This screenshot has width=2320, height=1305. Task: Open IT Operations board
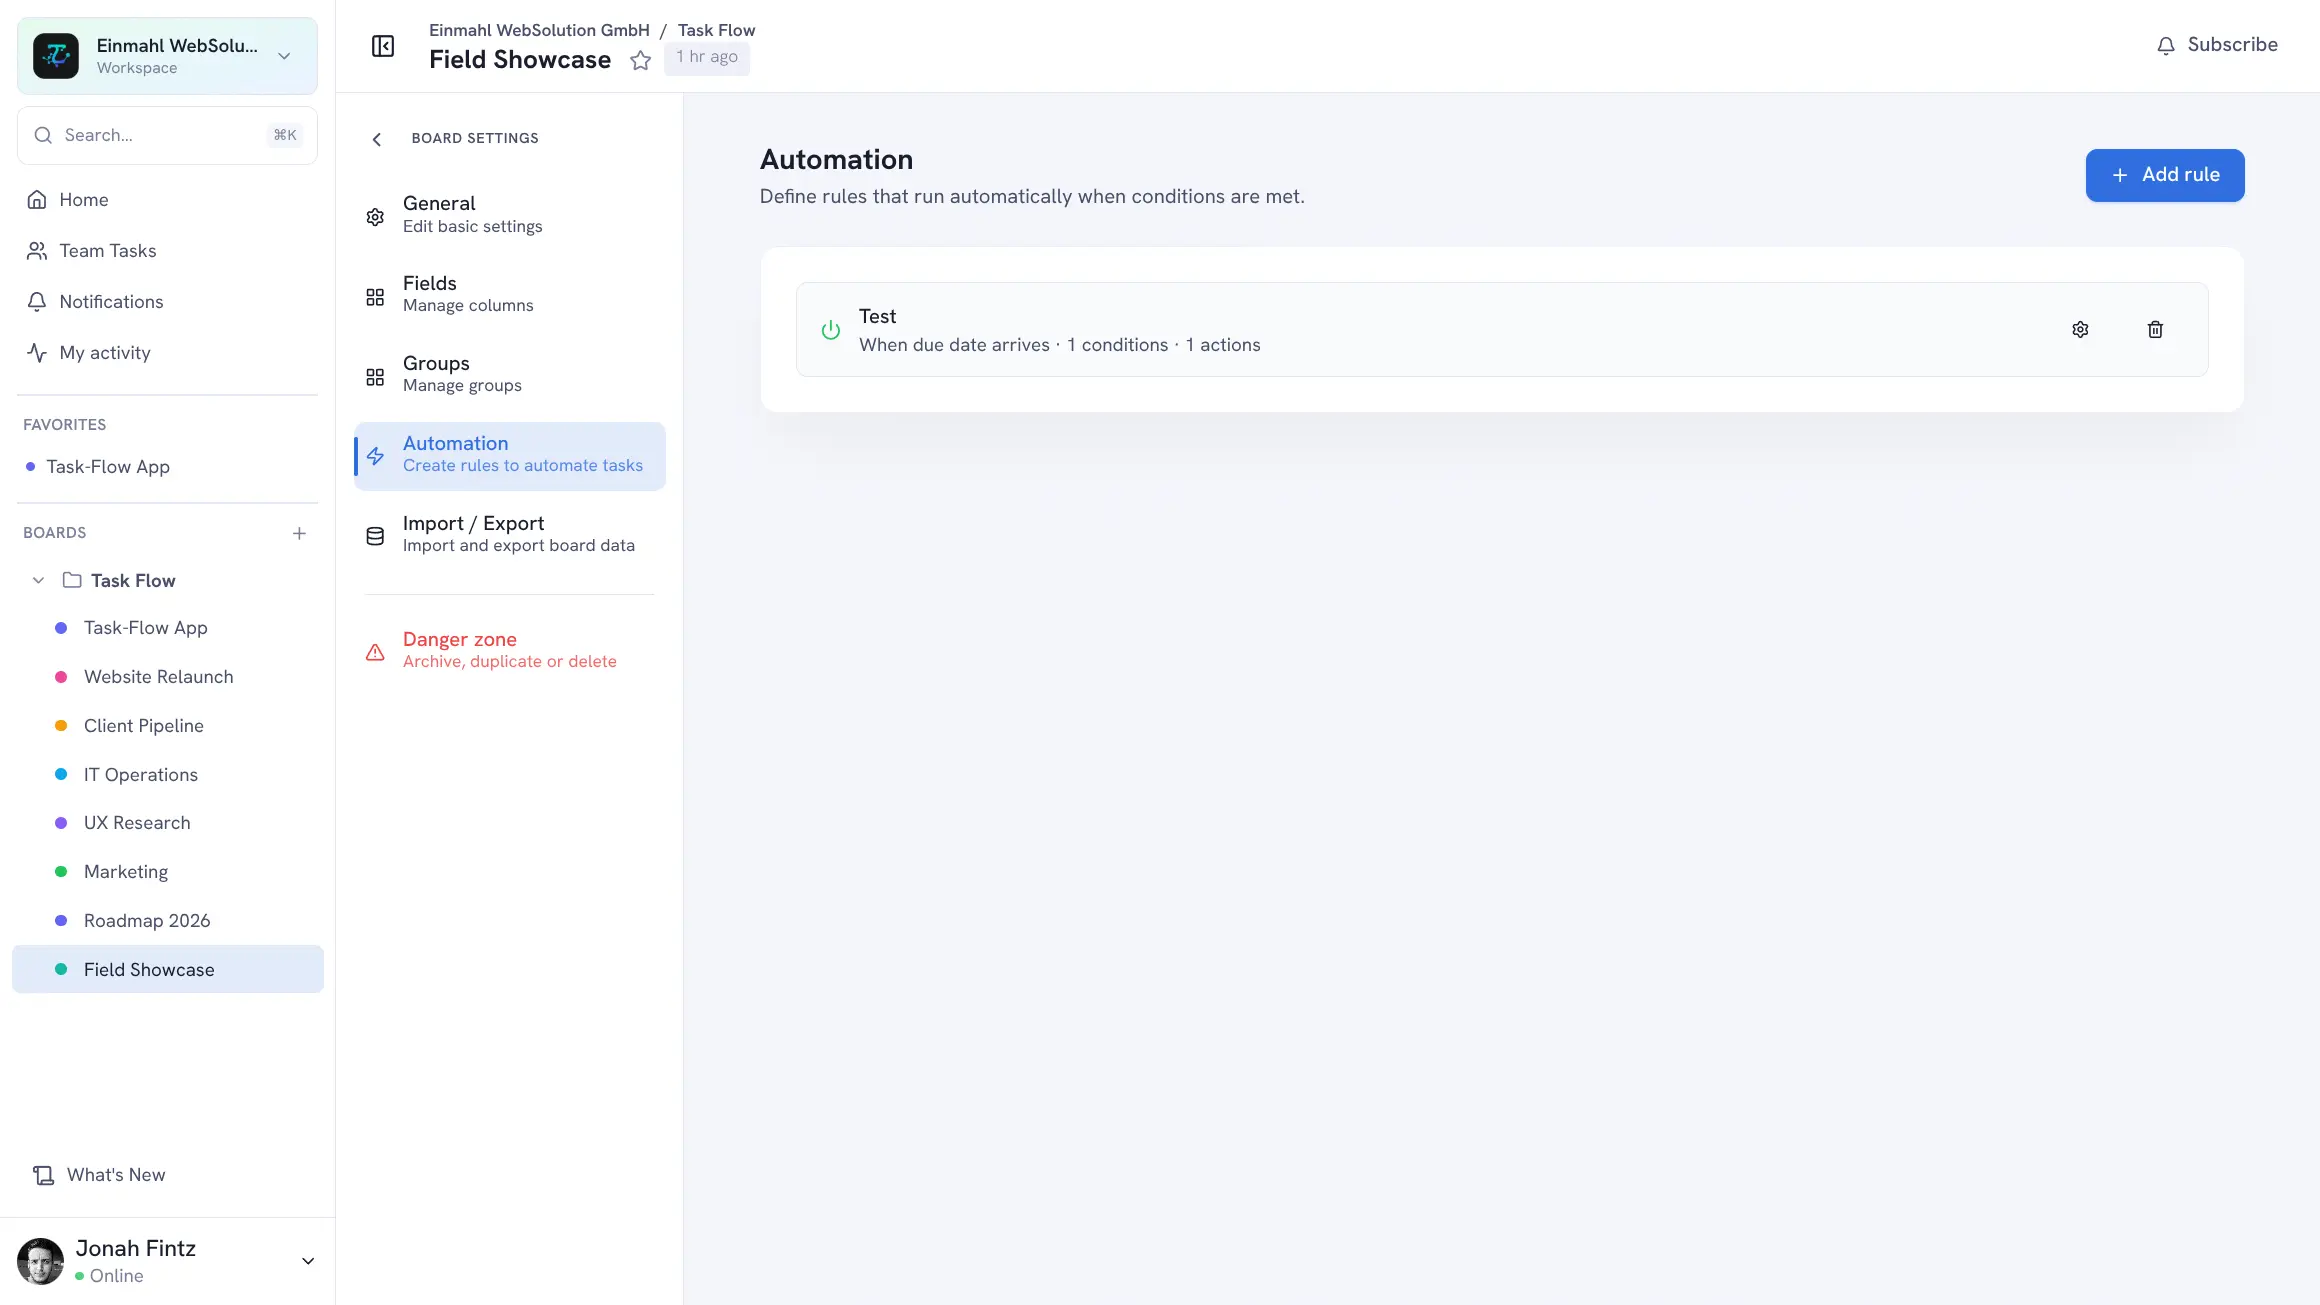coord(168,775)
